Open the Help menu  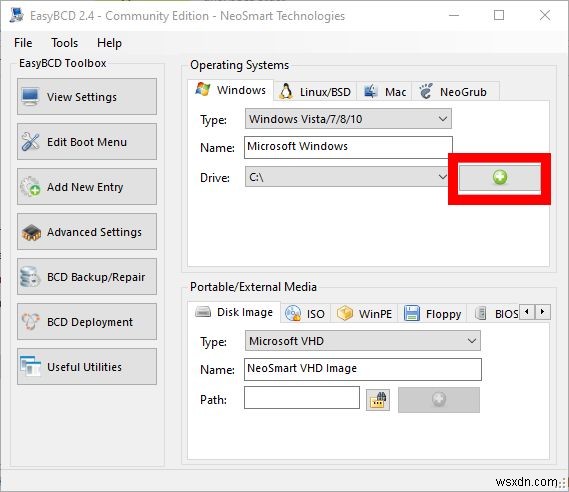[x=109, y=43]
